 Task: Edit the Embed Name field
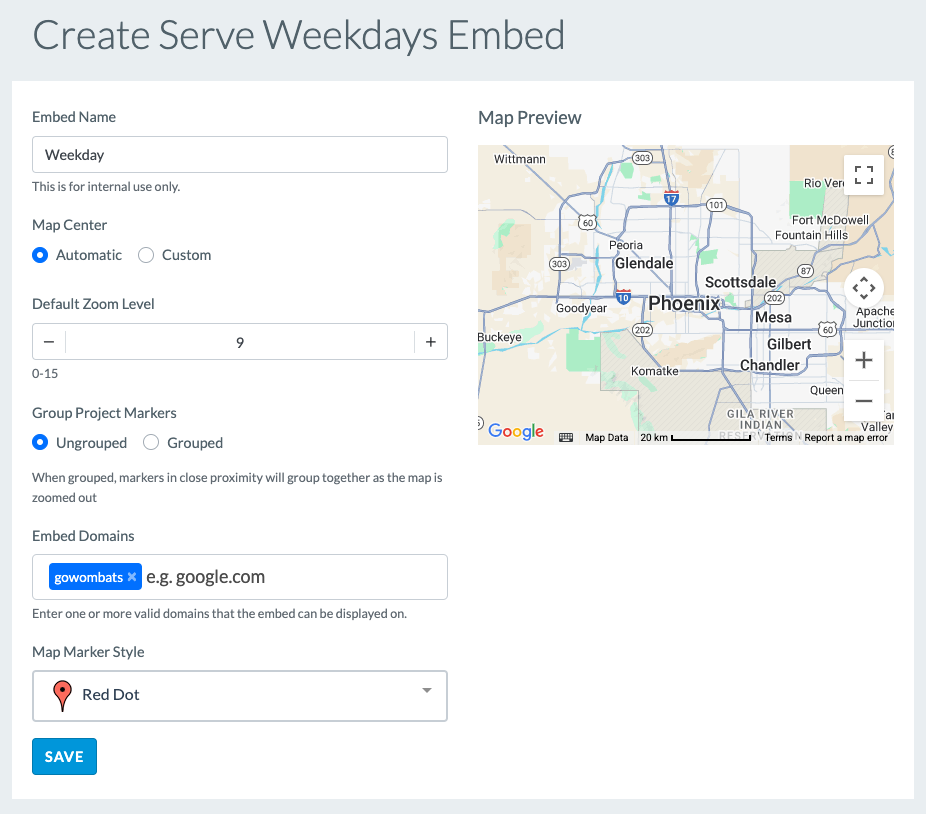[x=240, y=155]
